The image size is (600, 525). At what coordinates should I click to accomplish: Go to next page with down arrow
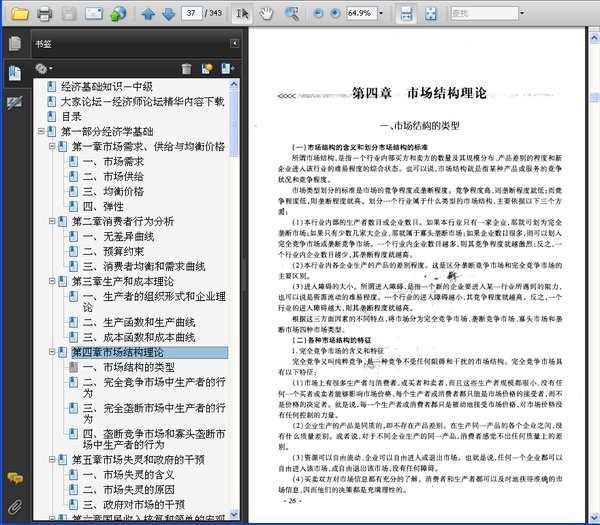pyautogui.click(x=168, y=14)
